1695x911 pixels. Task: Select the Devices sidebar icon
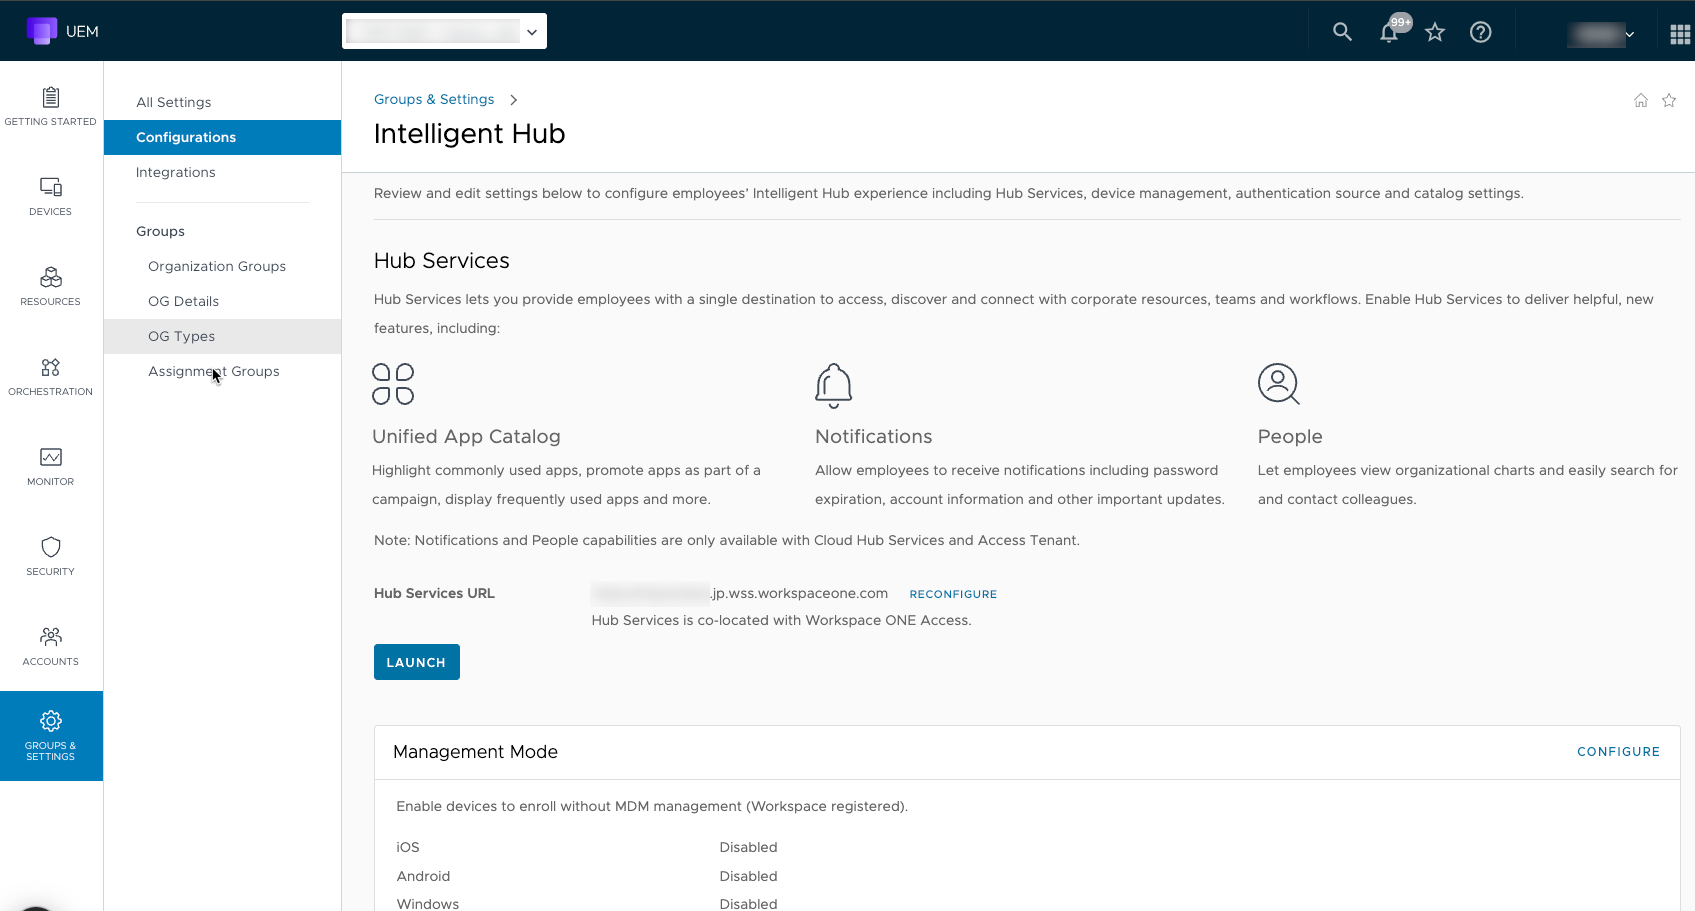click(50, 190)
